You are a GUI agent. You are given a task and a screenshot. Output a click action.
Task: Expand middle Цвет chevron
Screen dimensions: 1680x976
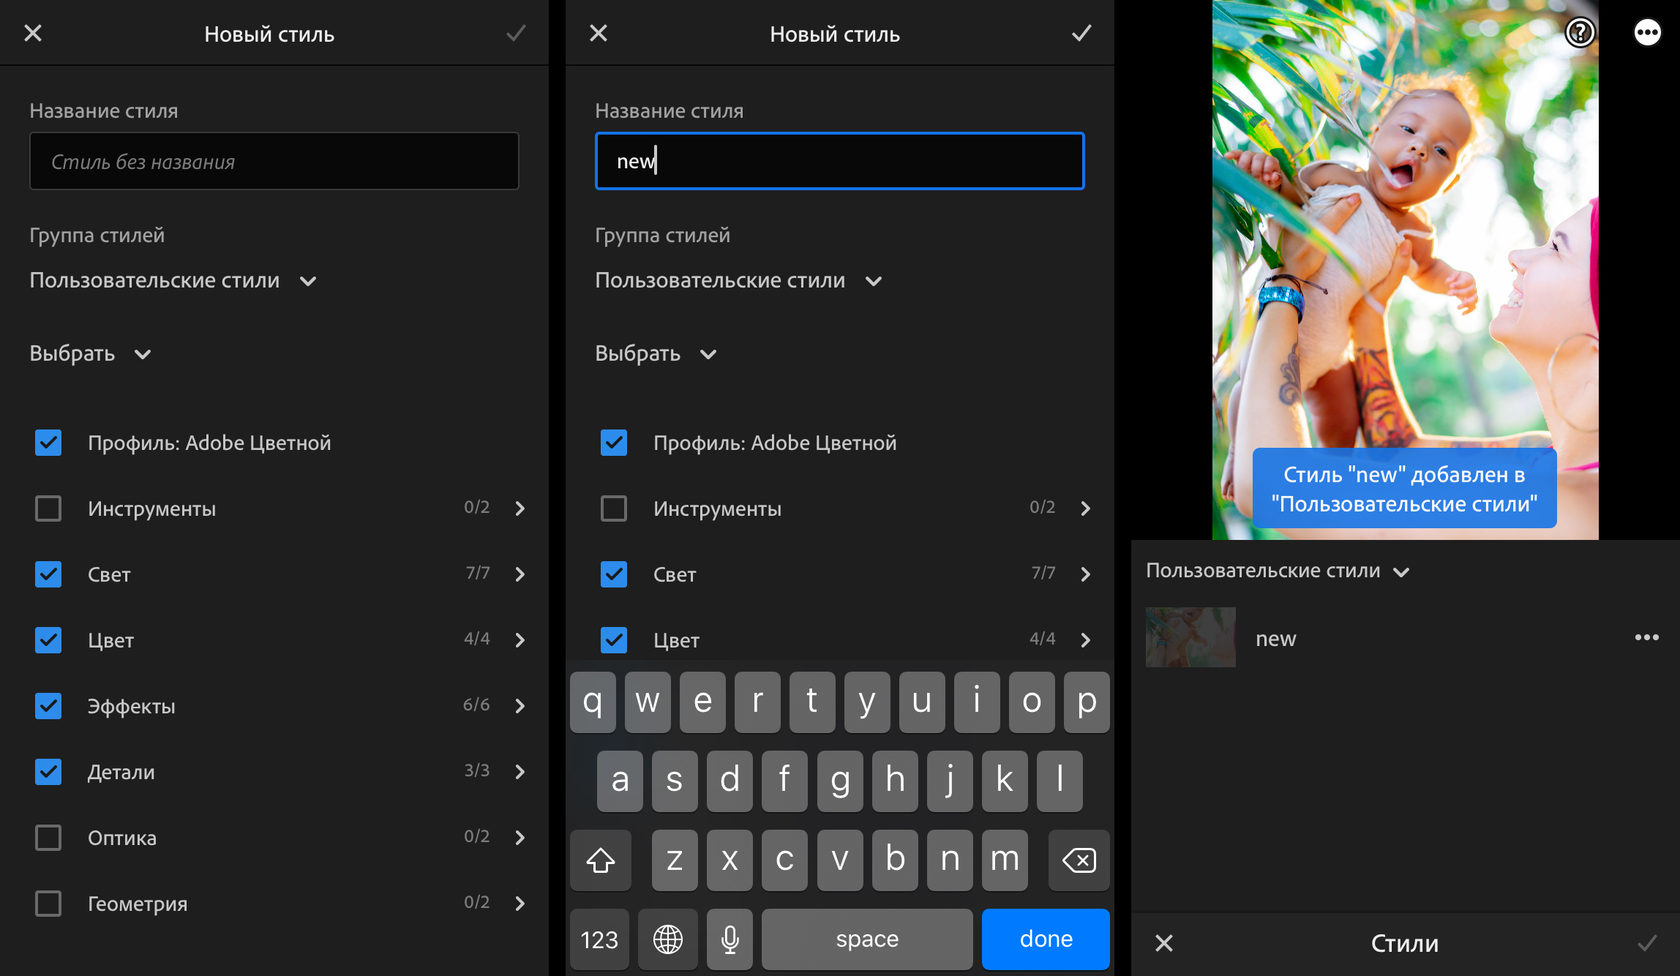click(1086, 640)
